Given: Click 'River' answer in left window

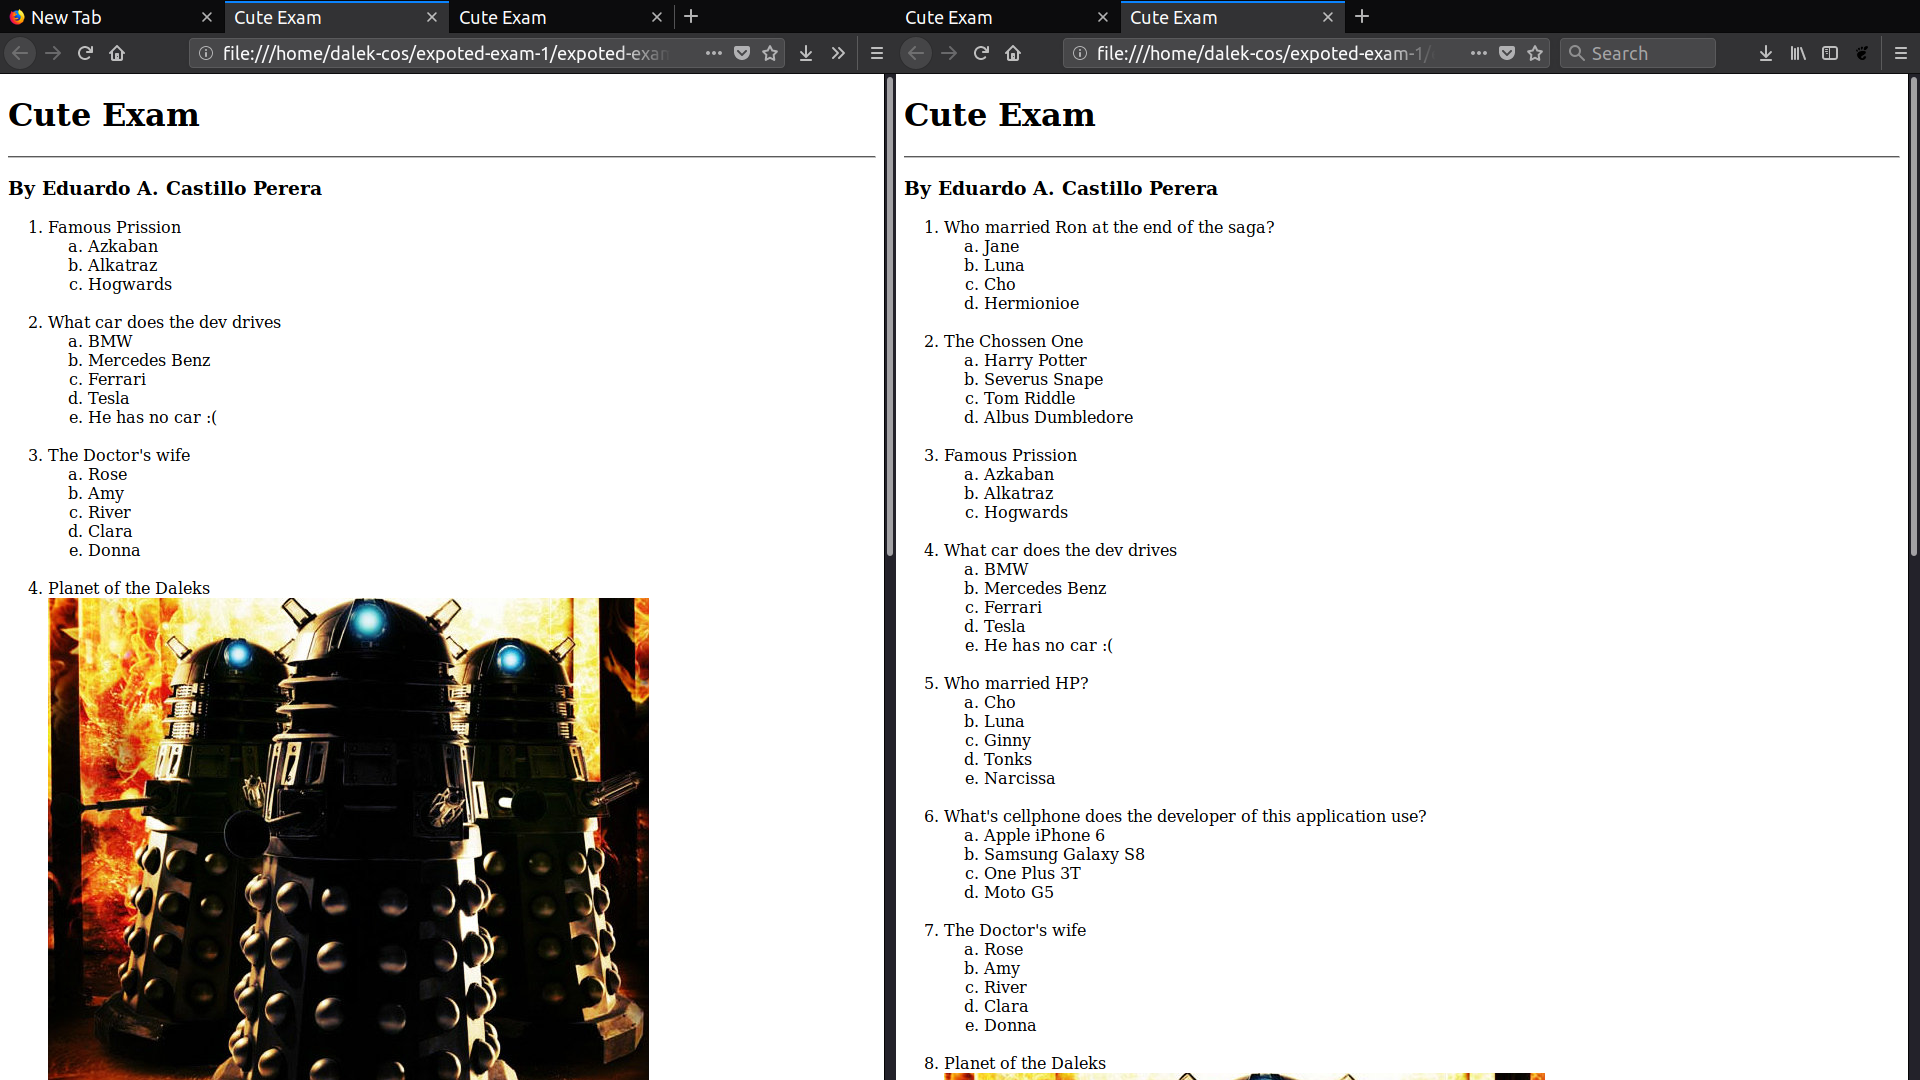Looking at the screenshot, I should tap(109, 512).
